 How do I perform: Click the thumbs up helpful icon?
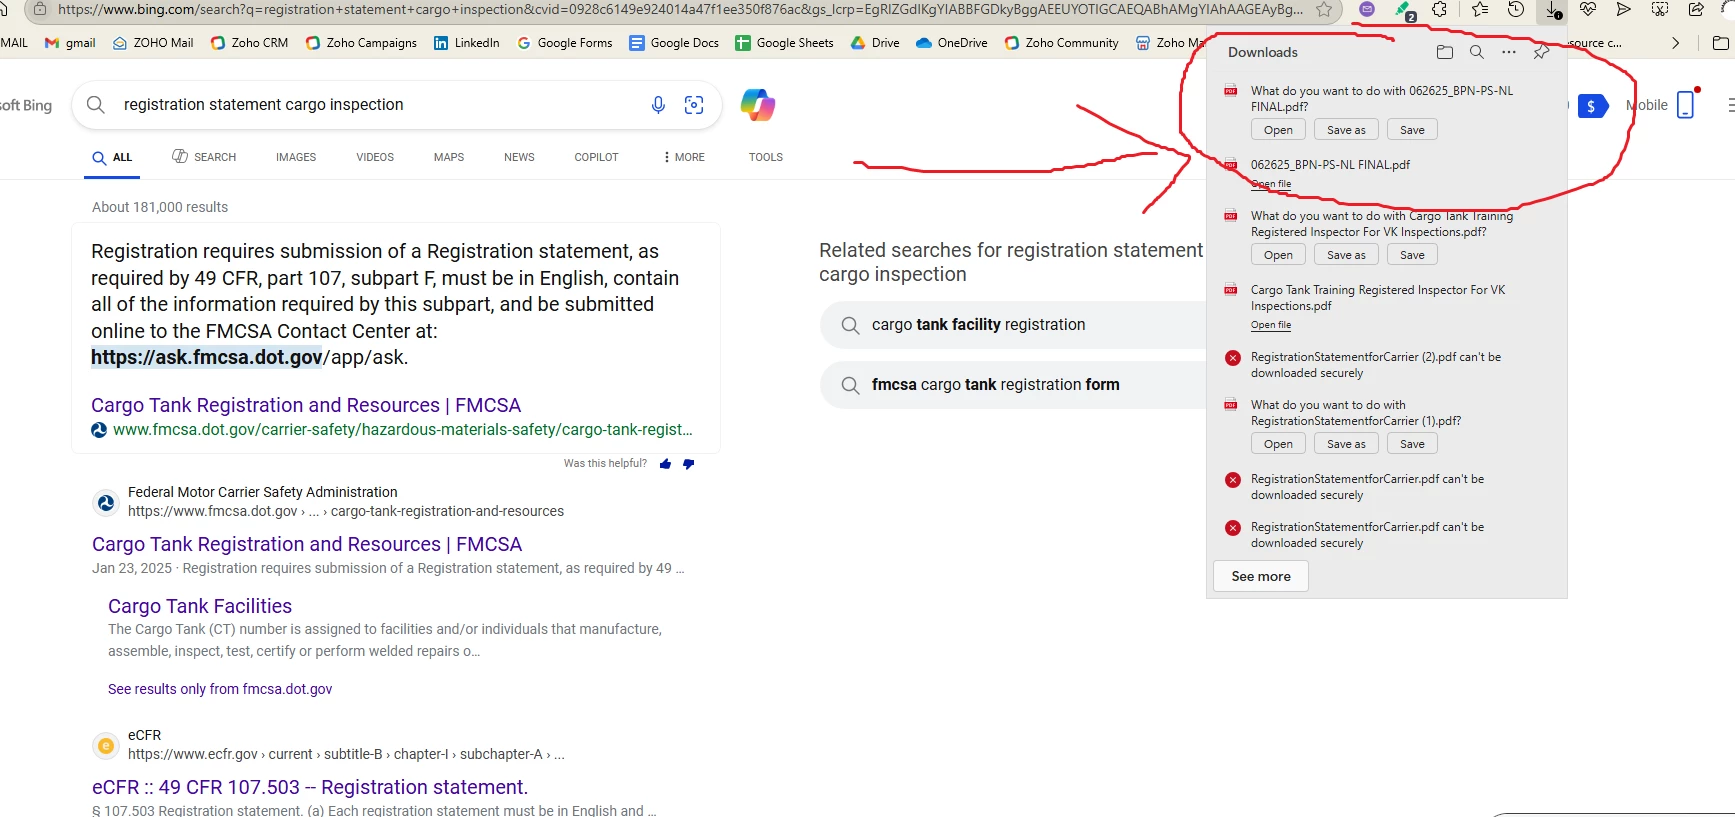tap(666, 464)
